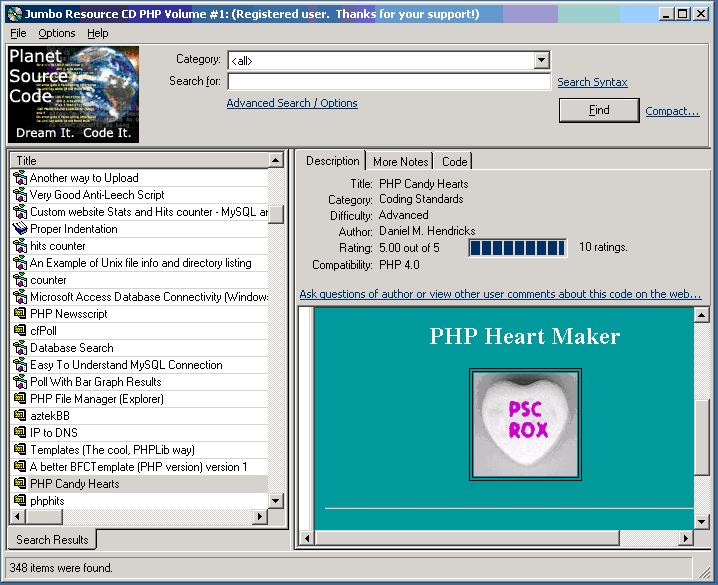This screenshot has width=718, height=585.
Task: Click icon beside 'Microsoft Access Database Connectivity'
Action: [x=20, y=297]
